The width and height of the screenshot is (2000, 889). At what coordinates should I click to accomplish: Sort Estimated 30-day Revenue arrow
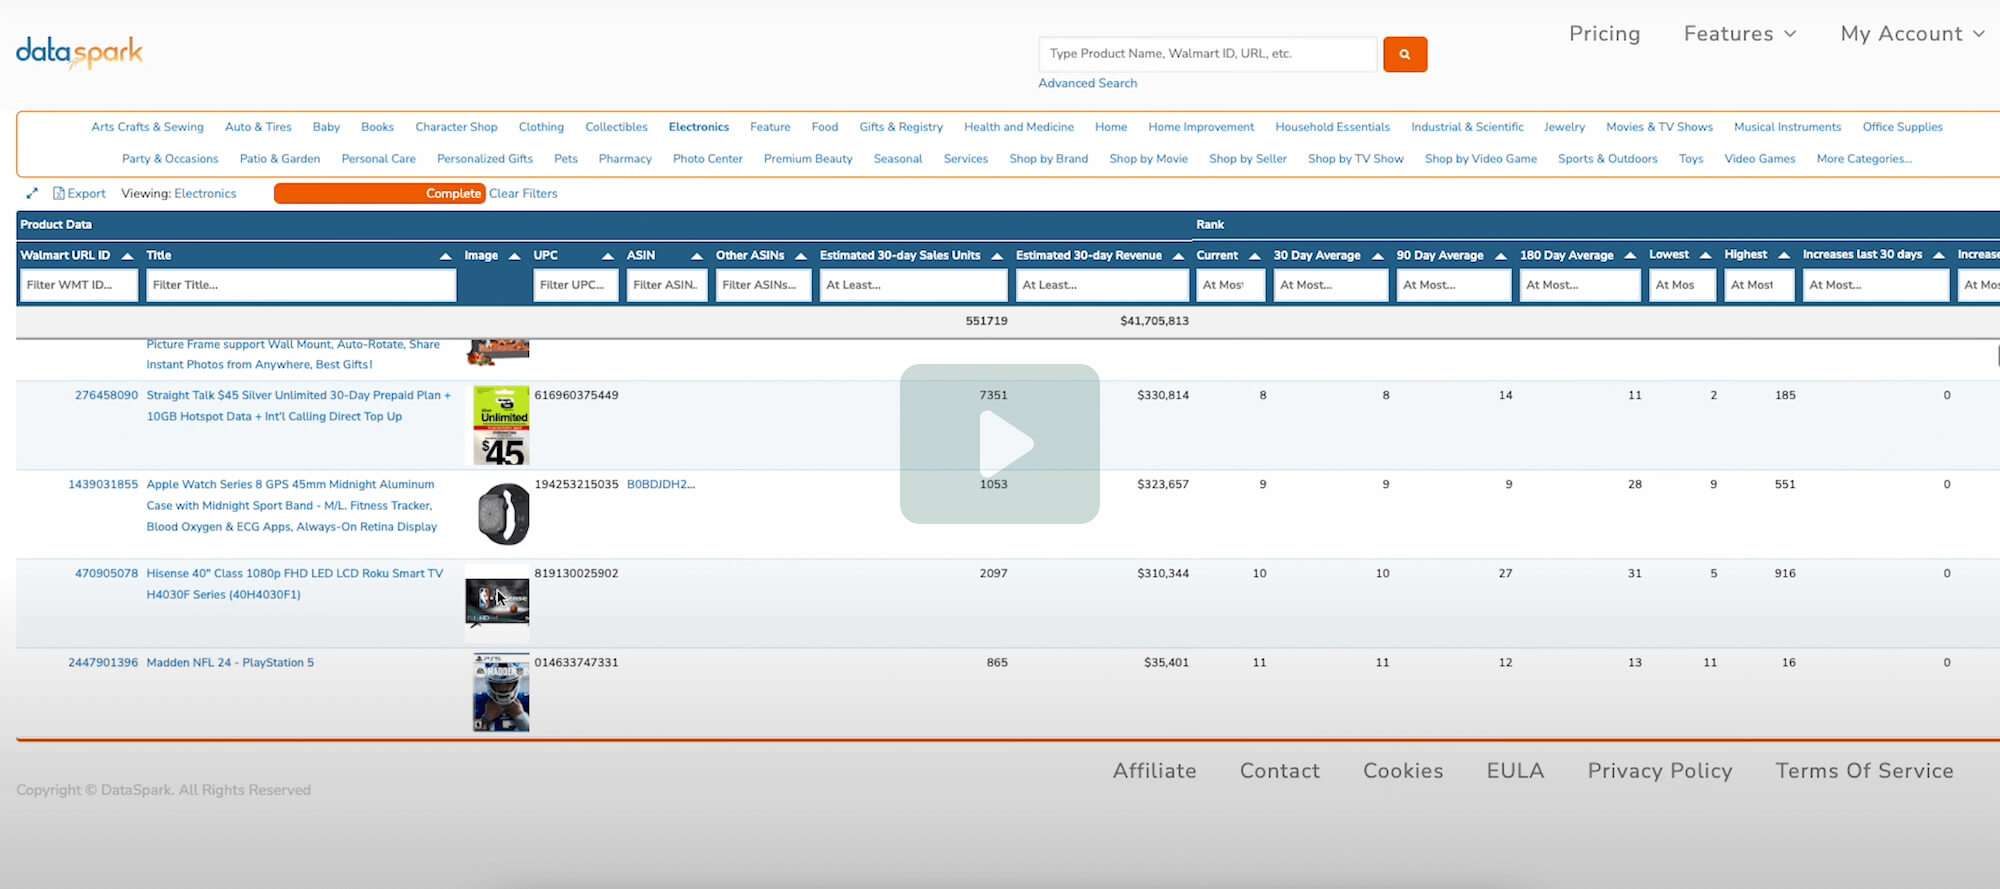1178,256
